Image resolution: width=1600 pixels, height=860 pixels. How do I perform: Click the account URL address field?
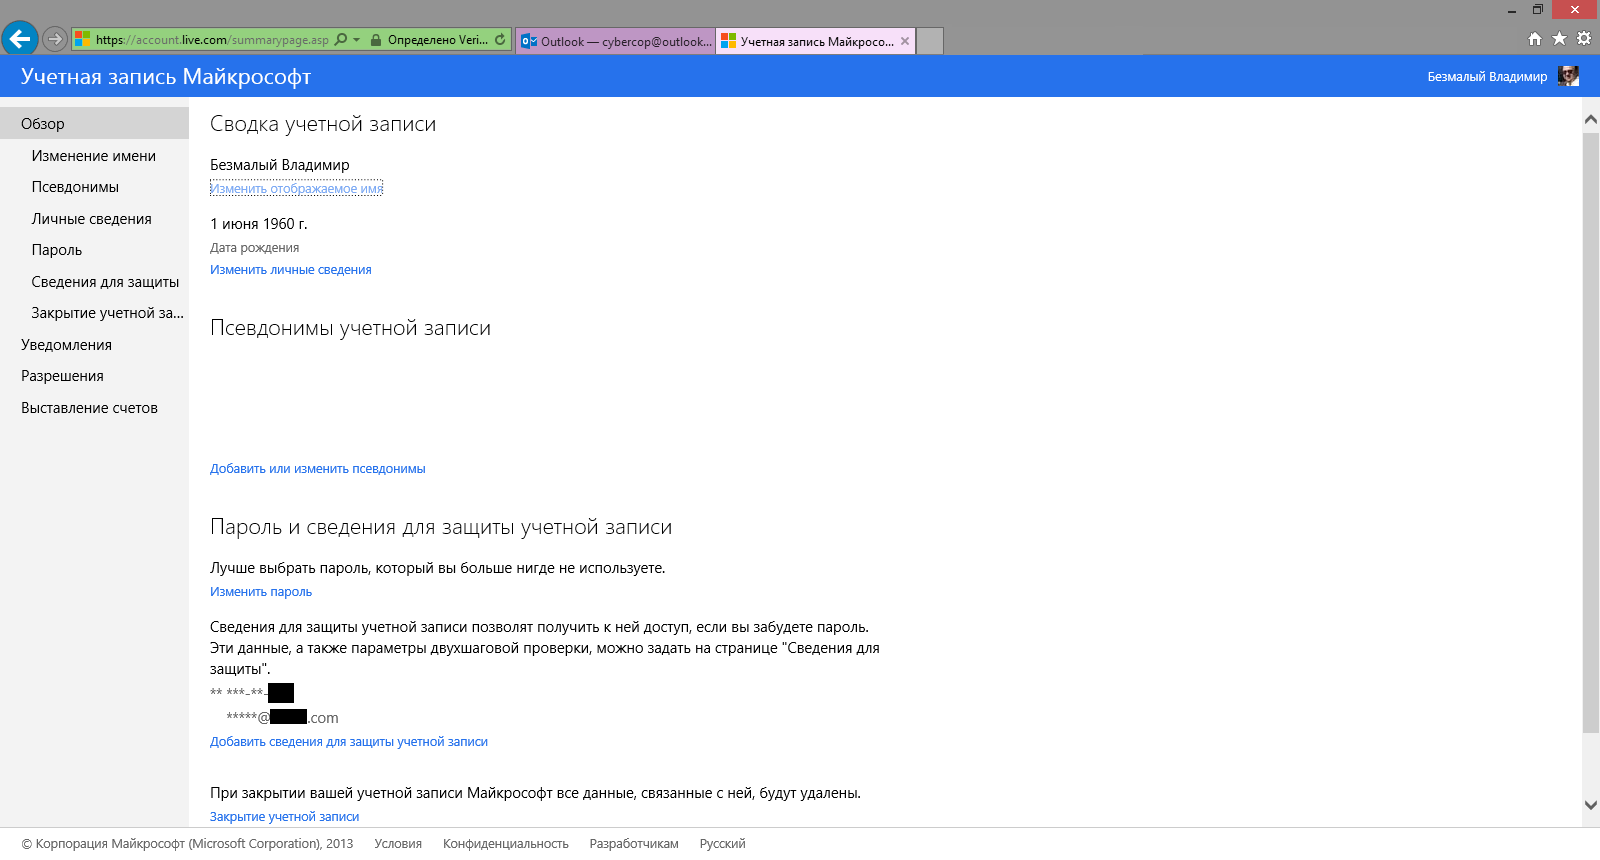click(x=212, y=40)
